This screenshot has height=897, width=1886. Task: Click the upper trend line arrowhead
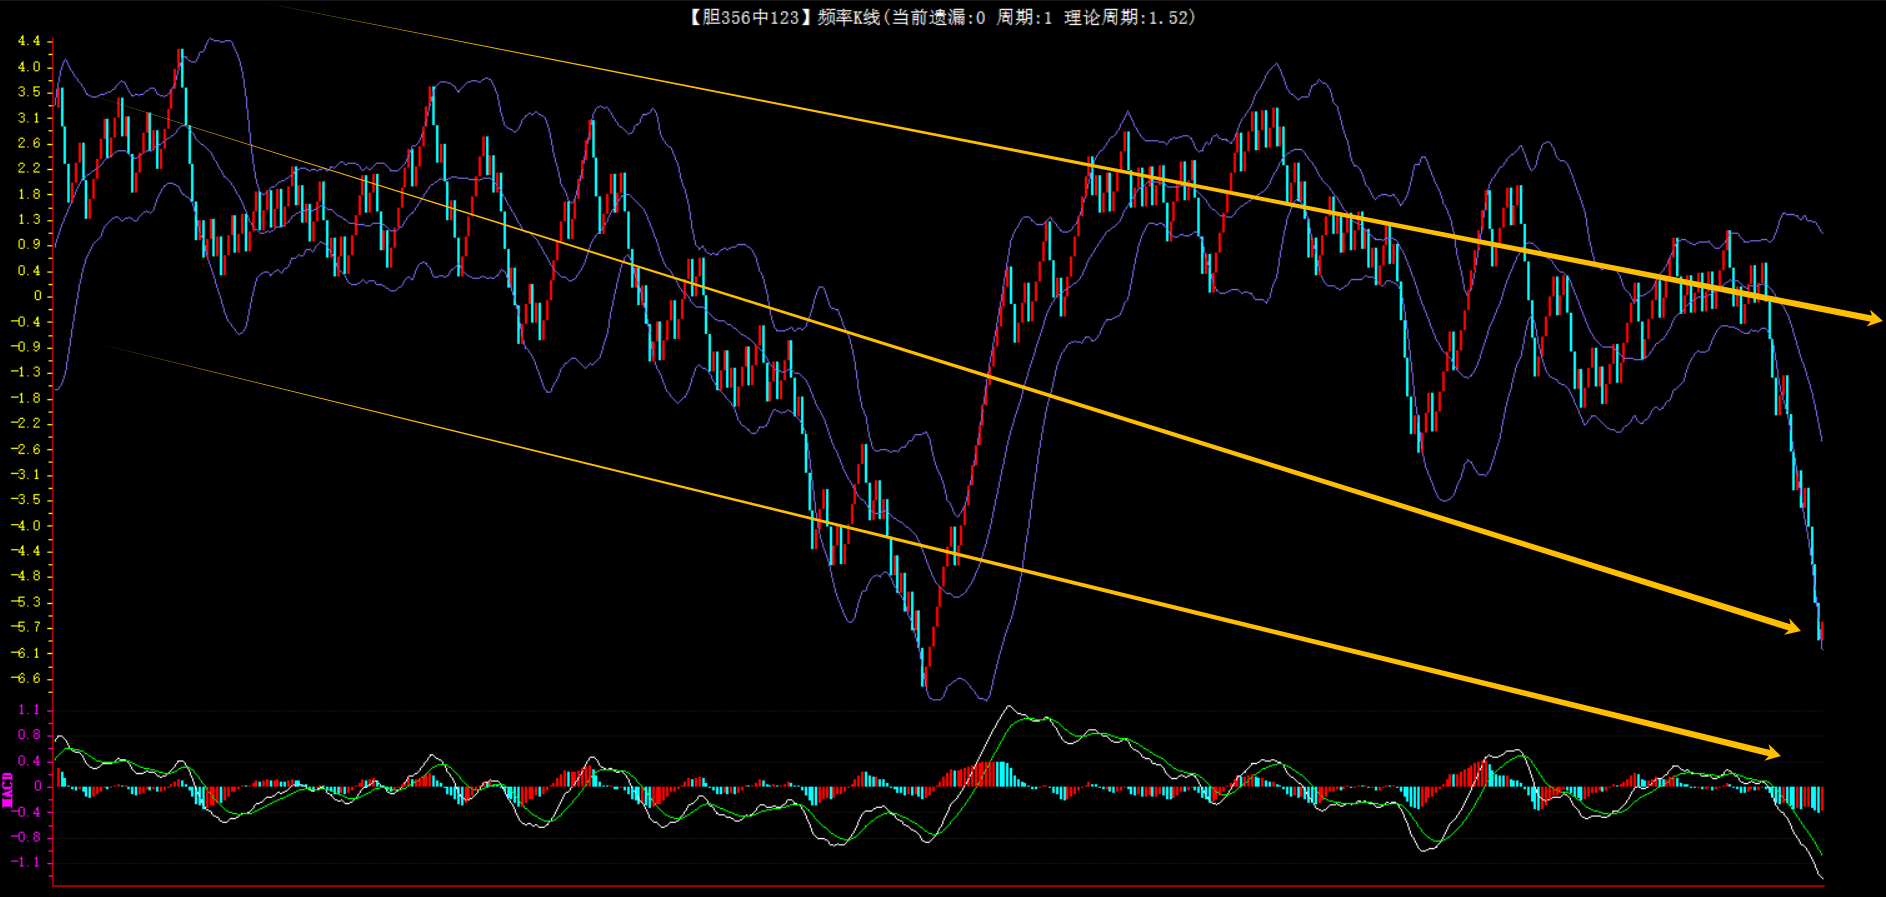1871,319
